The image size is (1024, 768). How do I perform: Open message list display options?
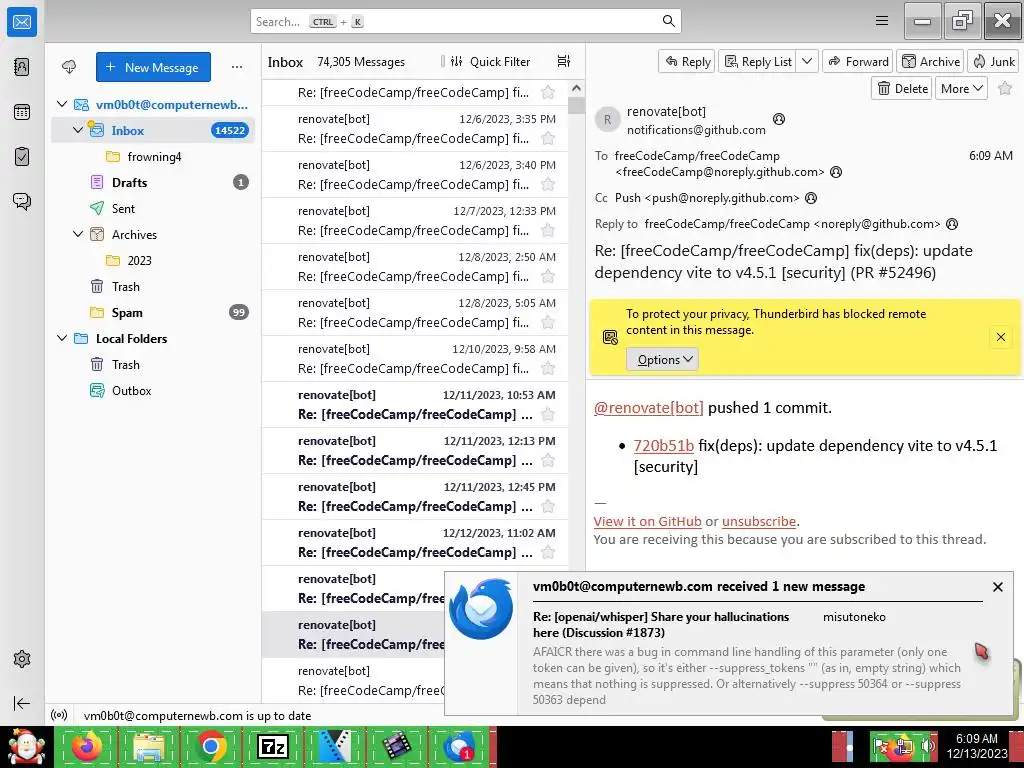pyautogui.click(x=564, y=61)
